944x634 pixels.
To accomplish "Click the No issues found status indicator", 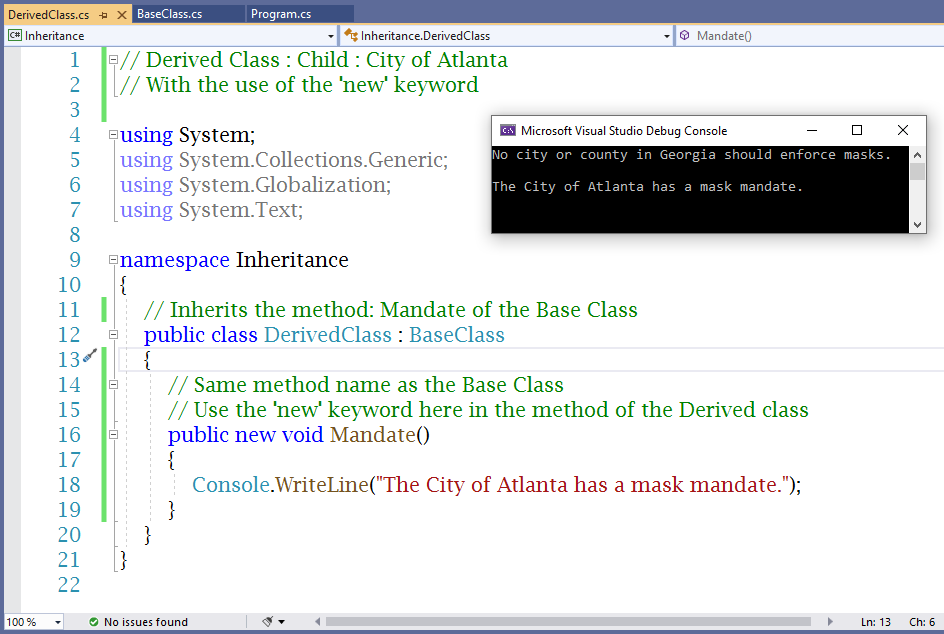I will 146,622.
